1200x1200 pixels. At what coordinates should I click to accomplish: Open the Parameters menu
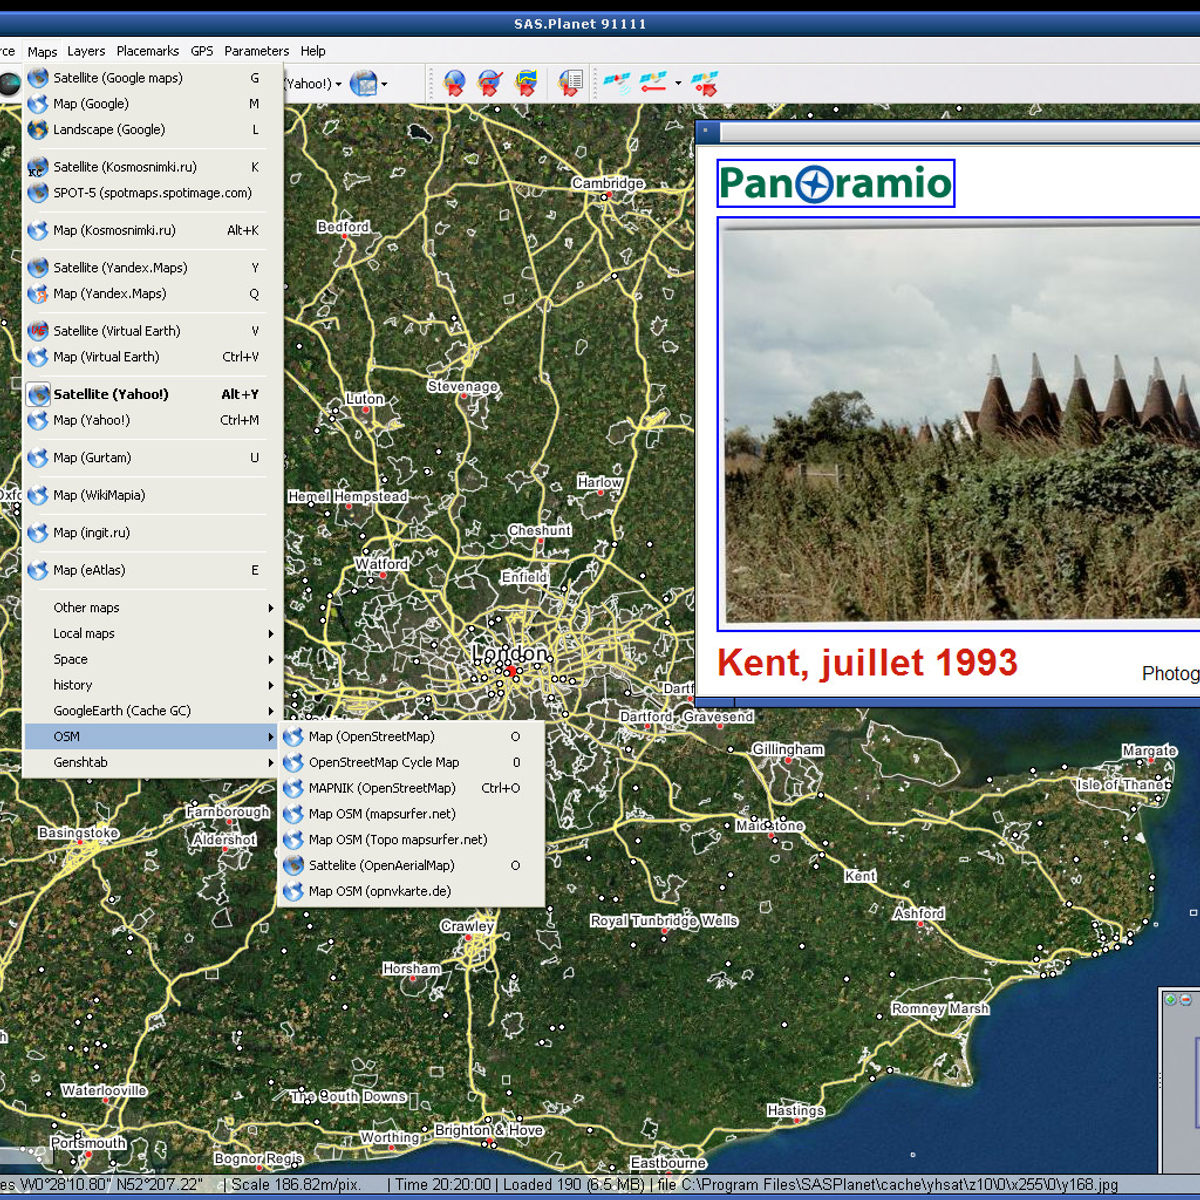tap(257, 51)
